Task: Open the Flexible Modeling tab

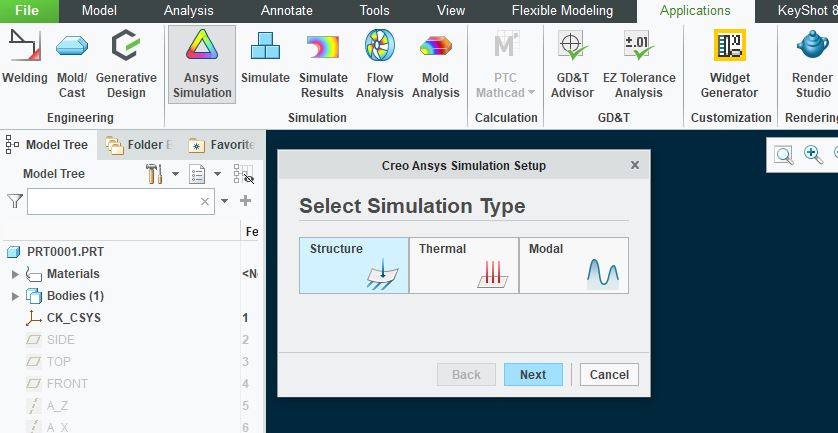Action: [x=562, y=11]
